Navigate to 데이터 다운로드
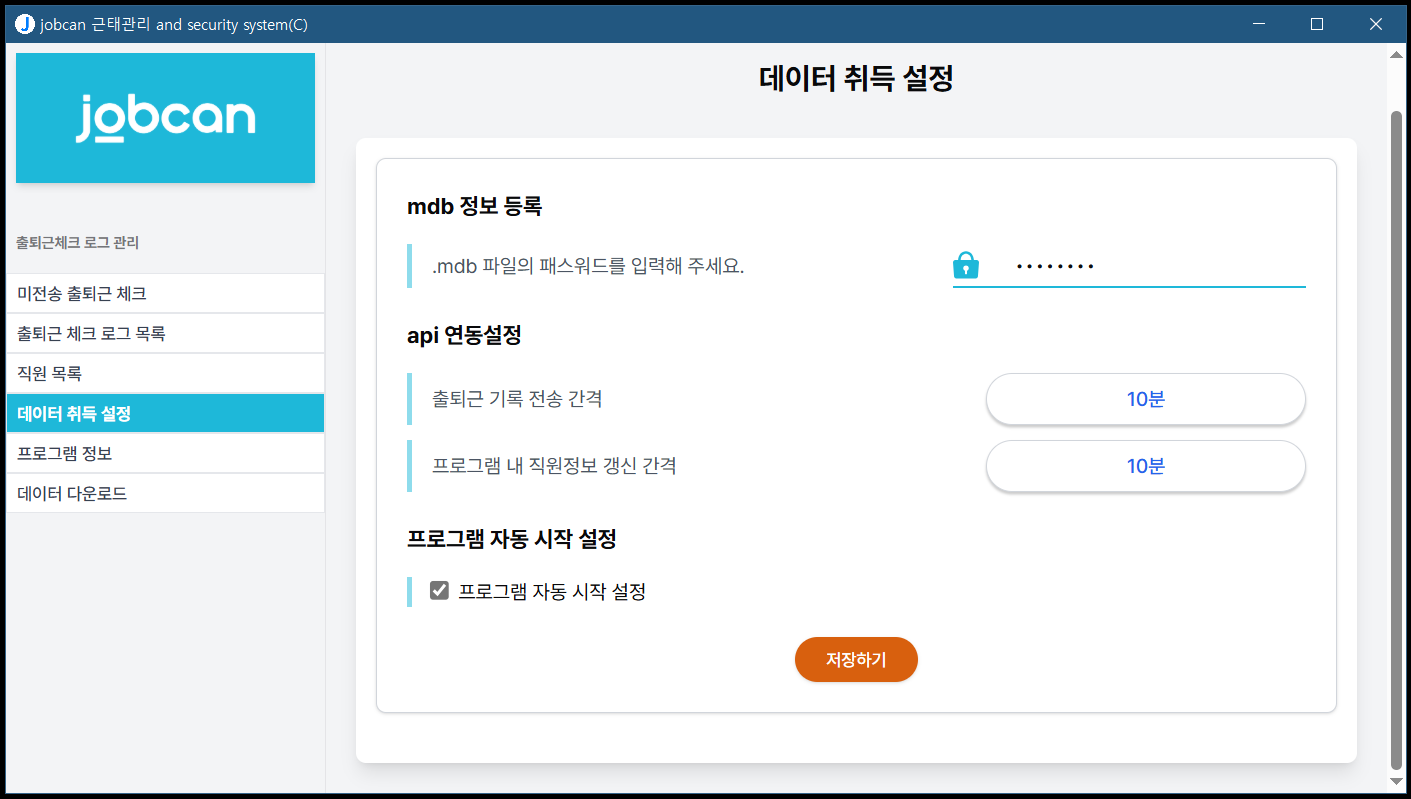This screenshot has height=799, width=1411. click(165, 493)
